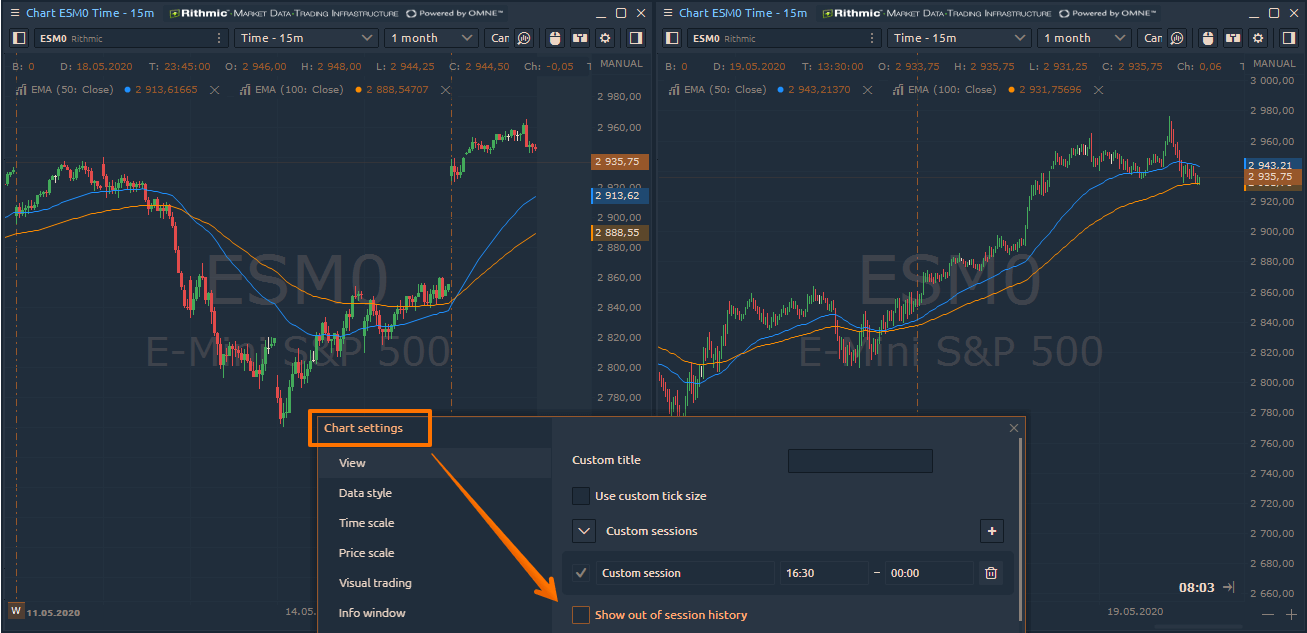Select Data style tab in Chart settings
The height and width of the screenshot is (633, 1307).
(435, 493)
